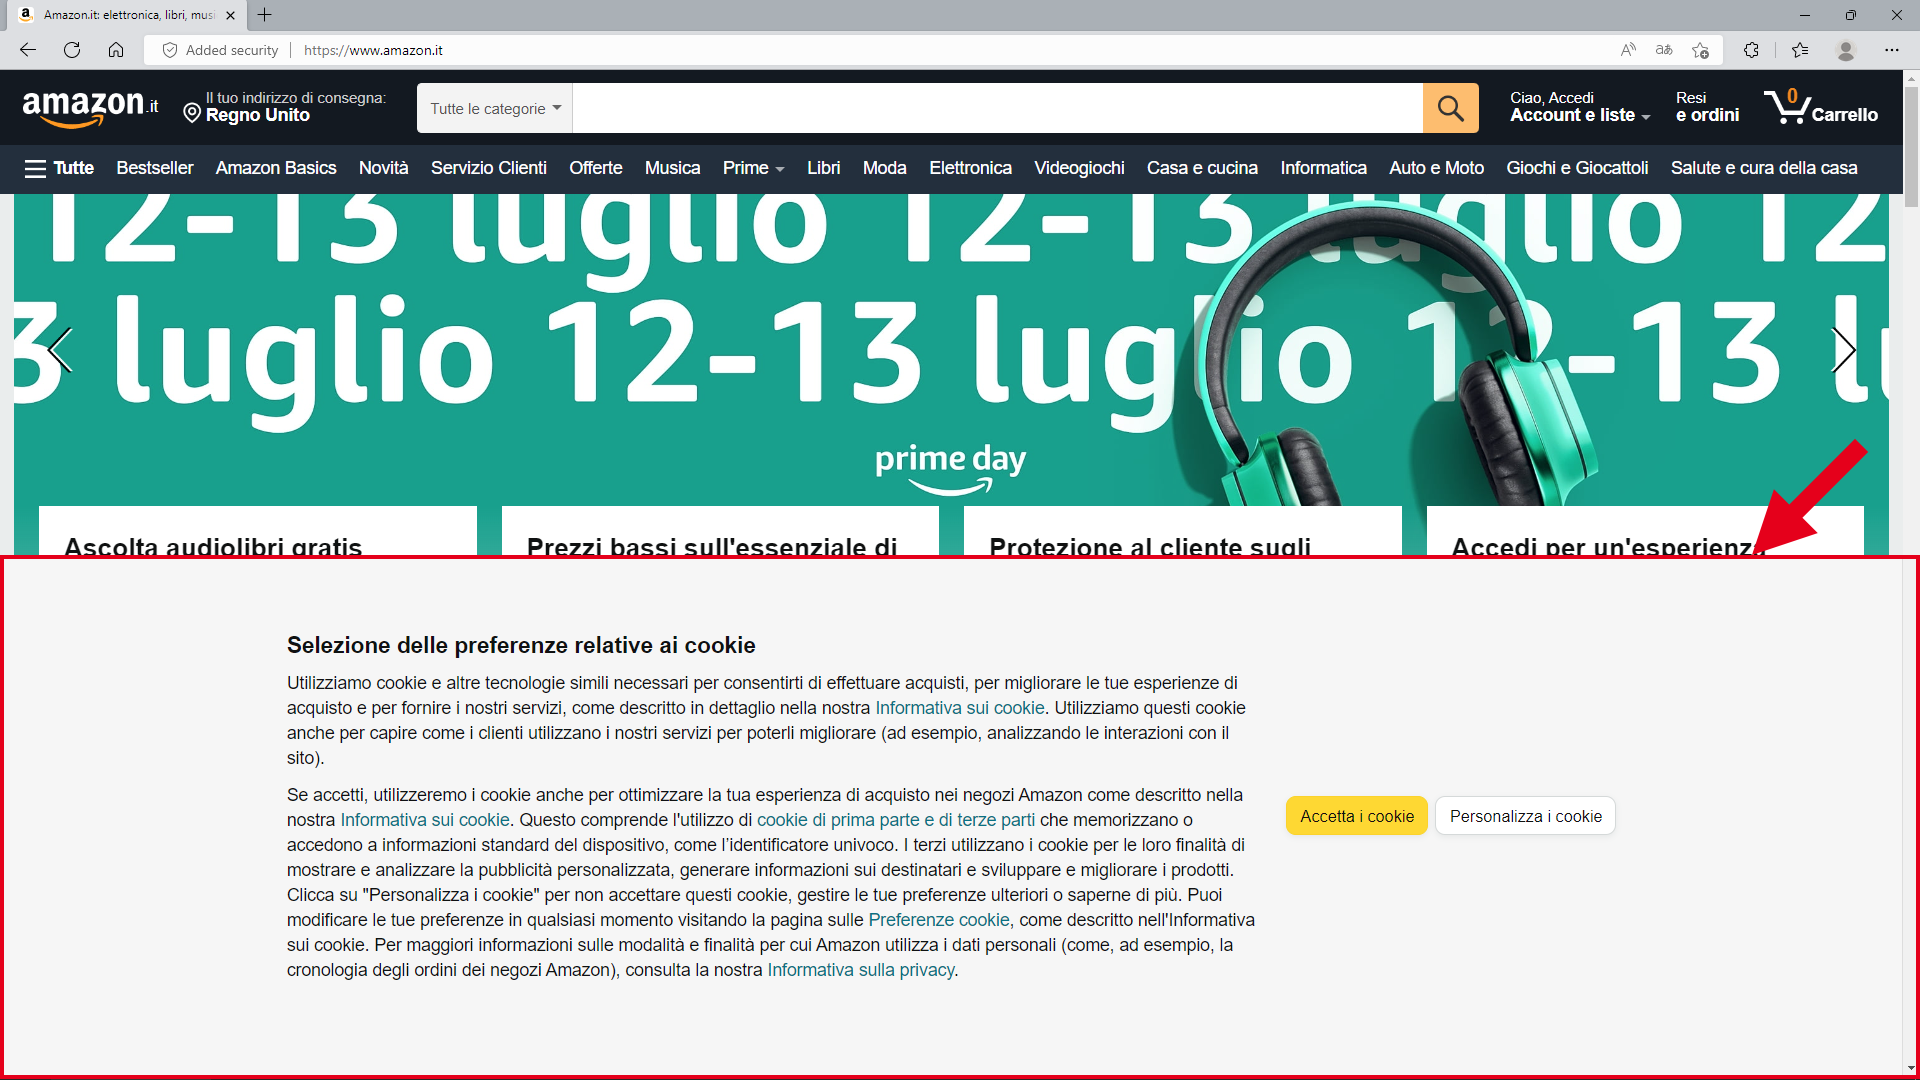Expand the Prime navigation menu
The height and width of the screenshot is (1080, 1920).
[752, 168]
